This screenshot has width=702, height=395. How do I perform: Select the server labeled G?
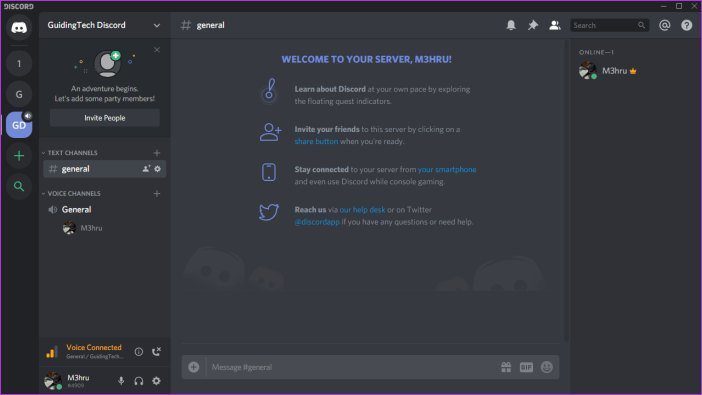coord(19,94)
